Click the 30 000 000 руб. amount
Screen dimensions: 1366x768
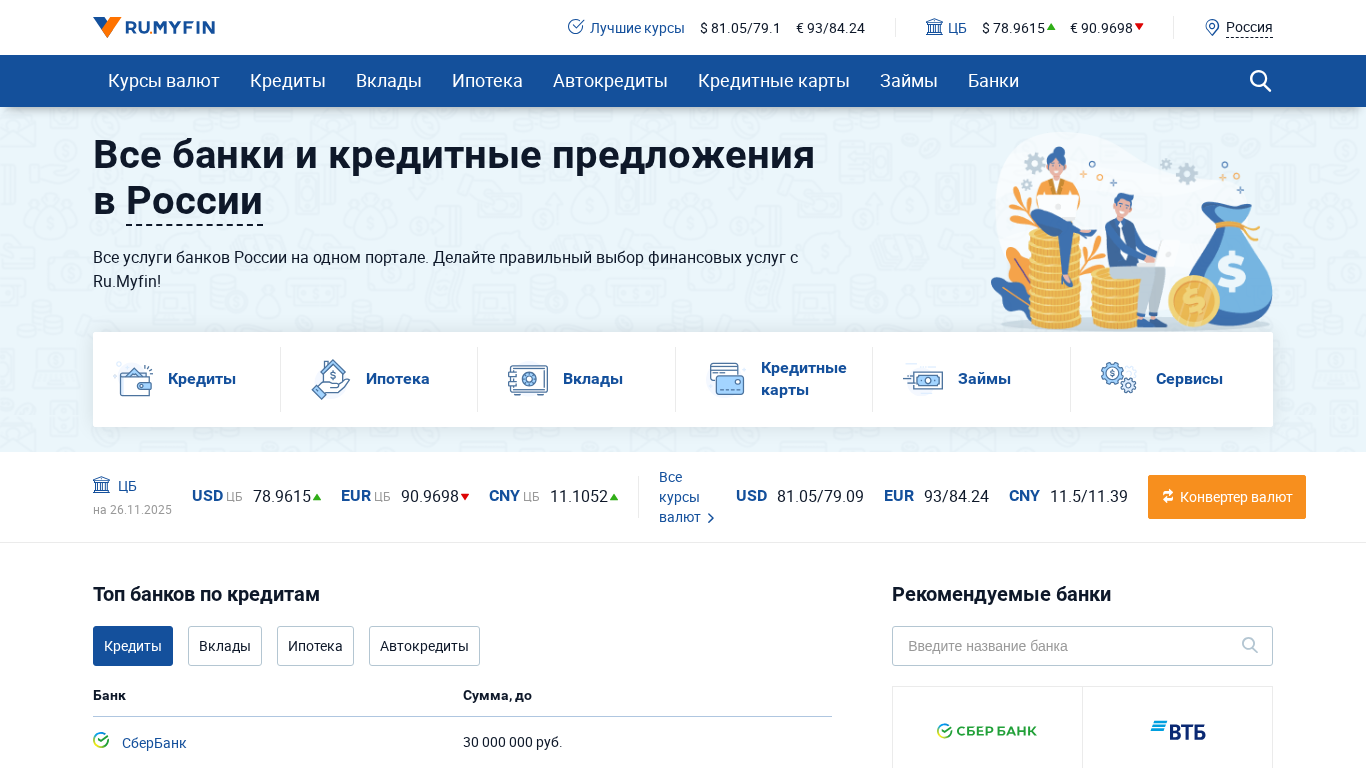click(513, 742)
